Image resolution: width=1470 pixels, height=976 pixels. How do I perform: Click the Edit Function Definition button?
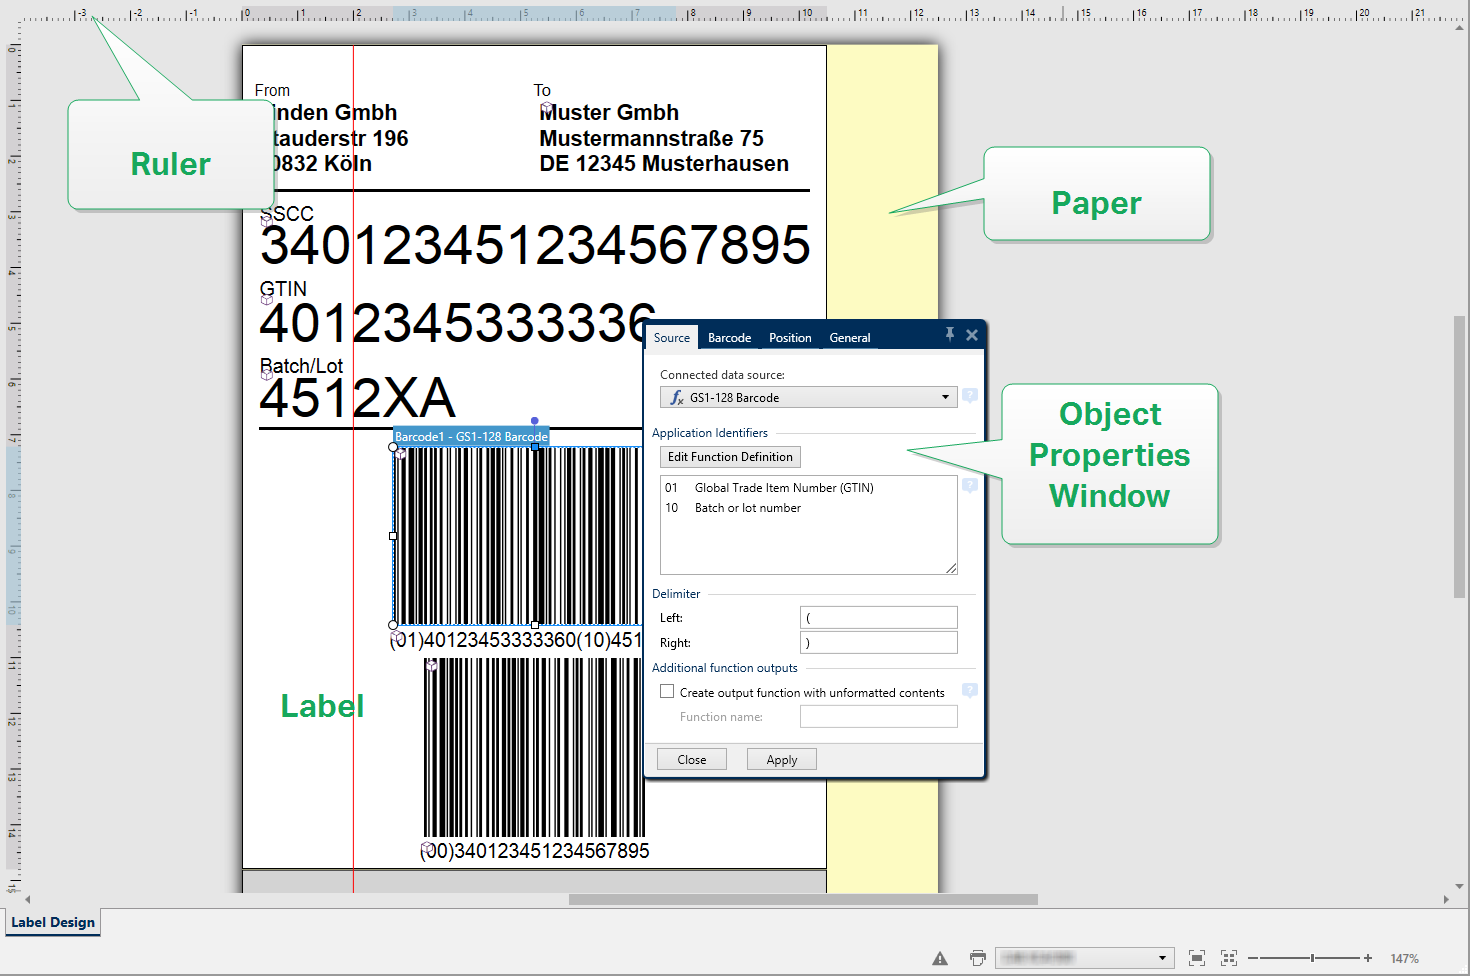(730, 457)
